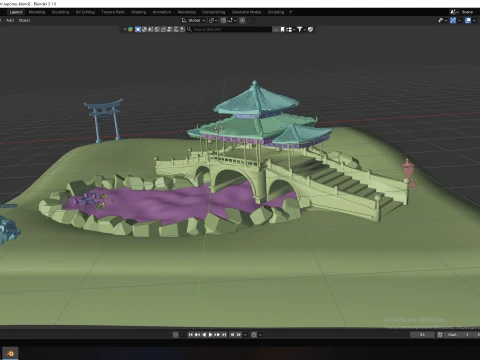Open the Add menu in viewport header
This screenshot has width=480, height=360.
click(x=10, y=20)
